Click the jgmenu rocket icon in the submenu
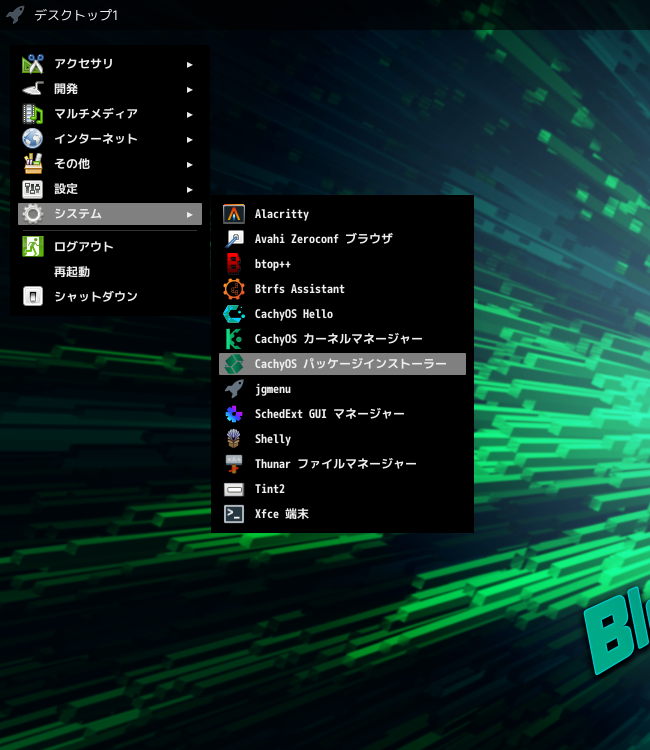Image resolution: width=650 pixels, height=750 pixels. (x=234, y=389)
